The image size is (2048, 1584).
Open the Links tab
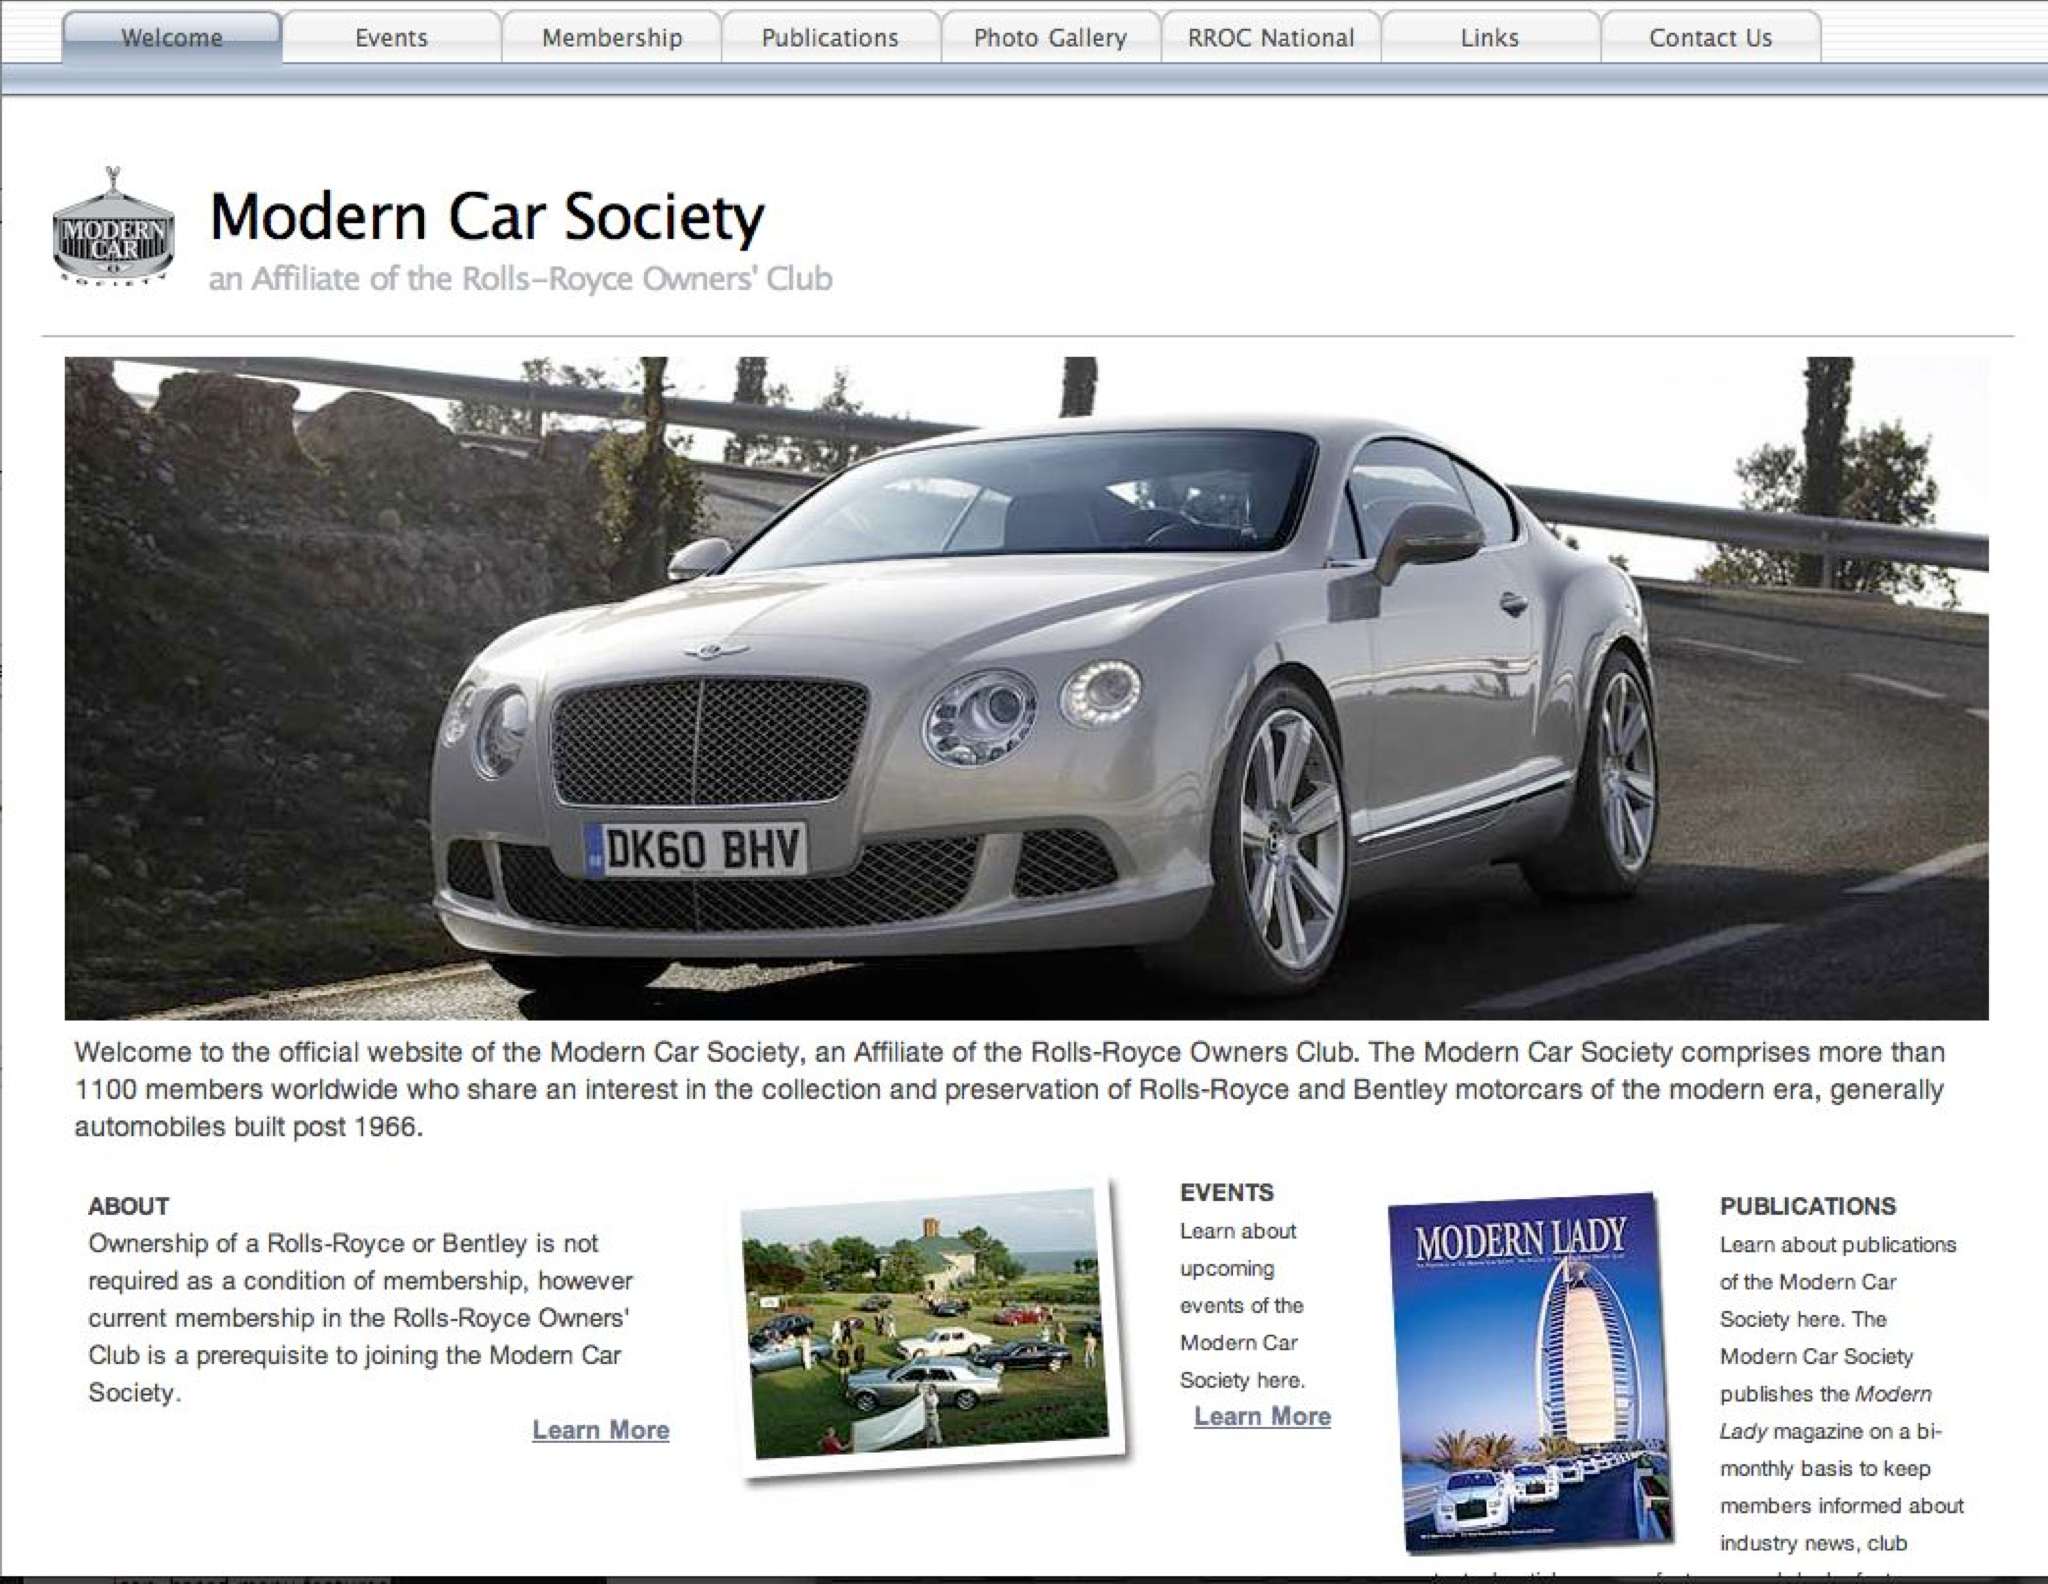click(1489, 38)
